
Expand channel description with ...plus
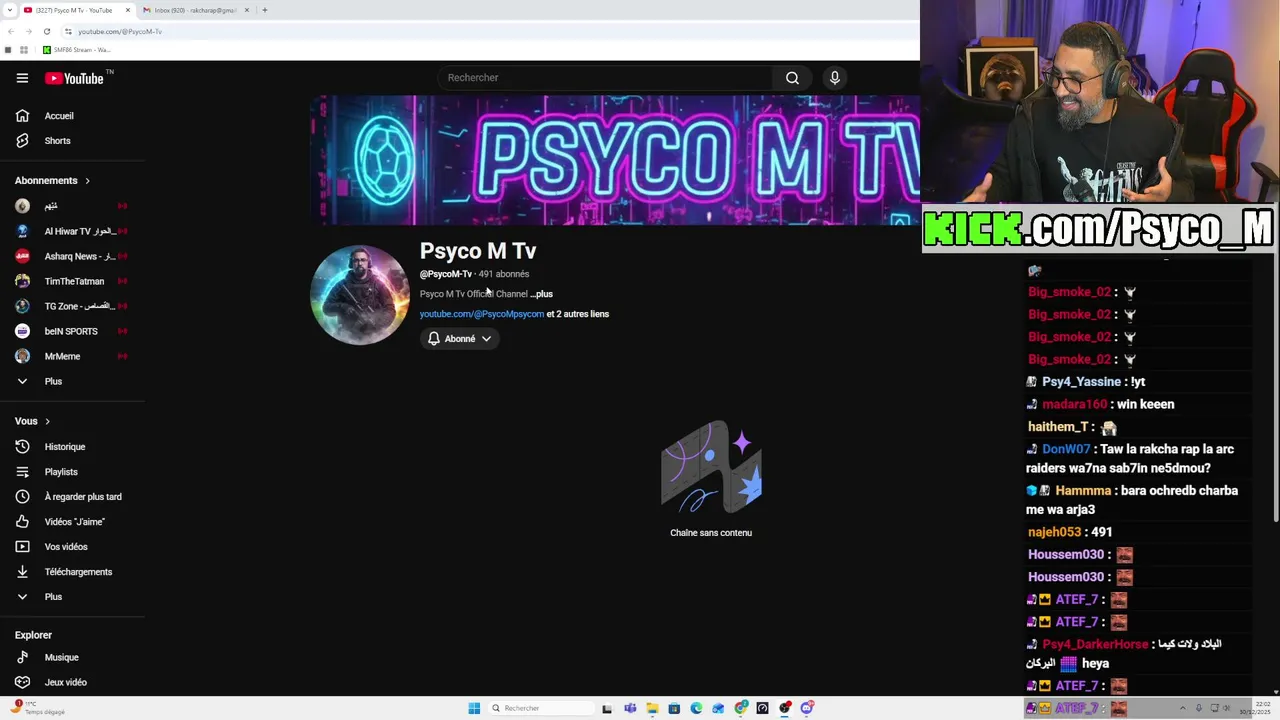(542, 294)
